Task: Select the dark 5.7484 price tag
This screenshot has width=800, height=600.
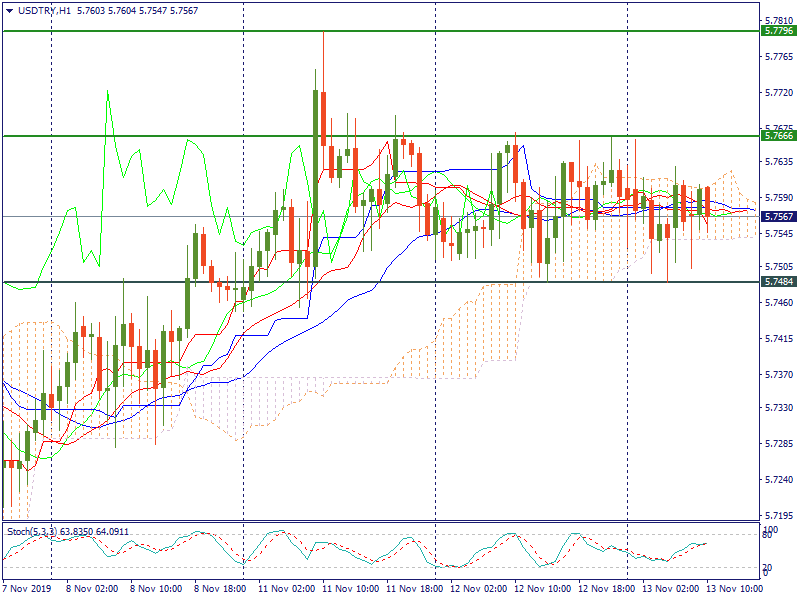Action: pos(778,282)
